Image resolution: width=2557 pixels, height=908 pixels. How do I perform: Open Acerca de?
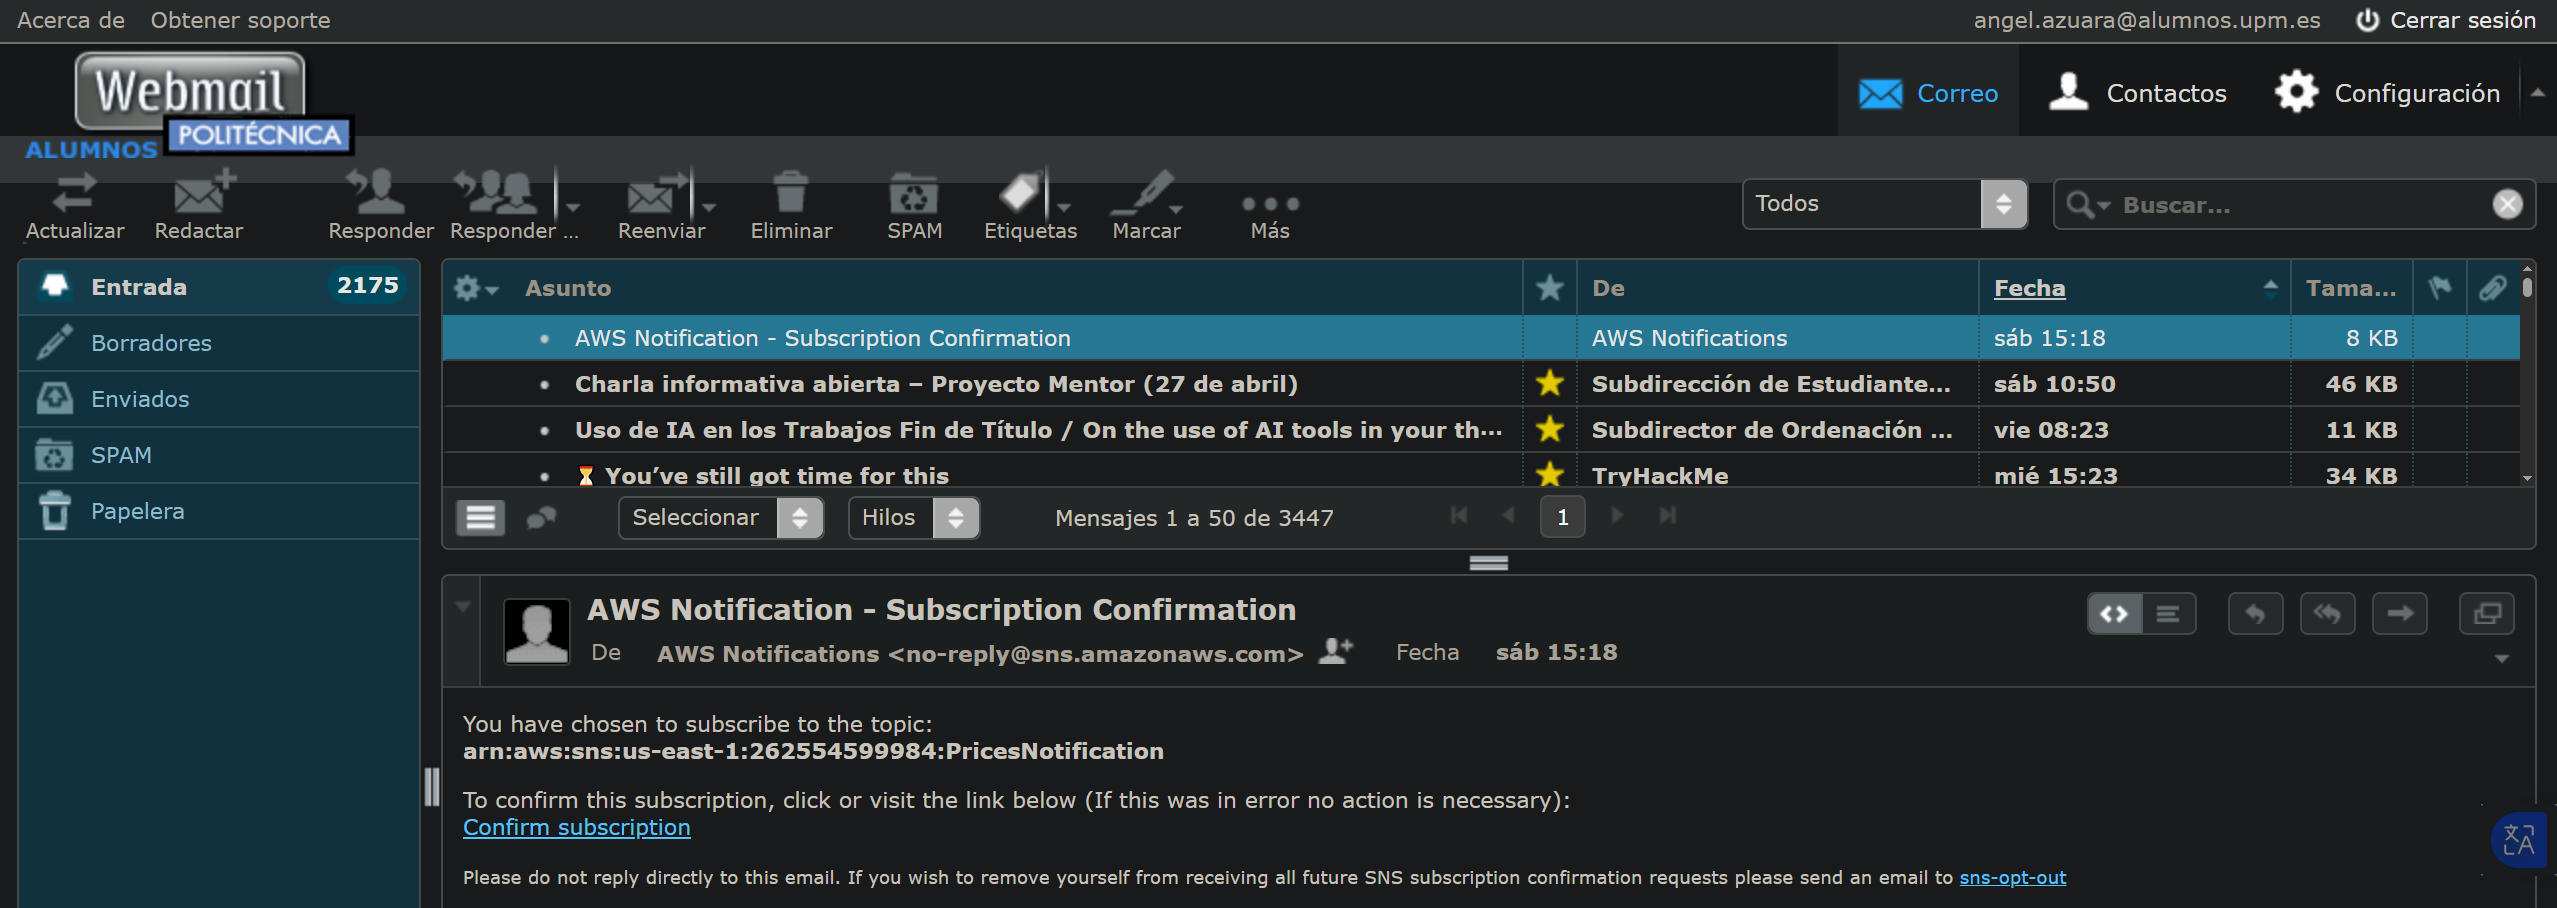coord(71,20)
